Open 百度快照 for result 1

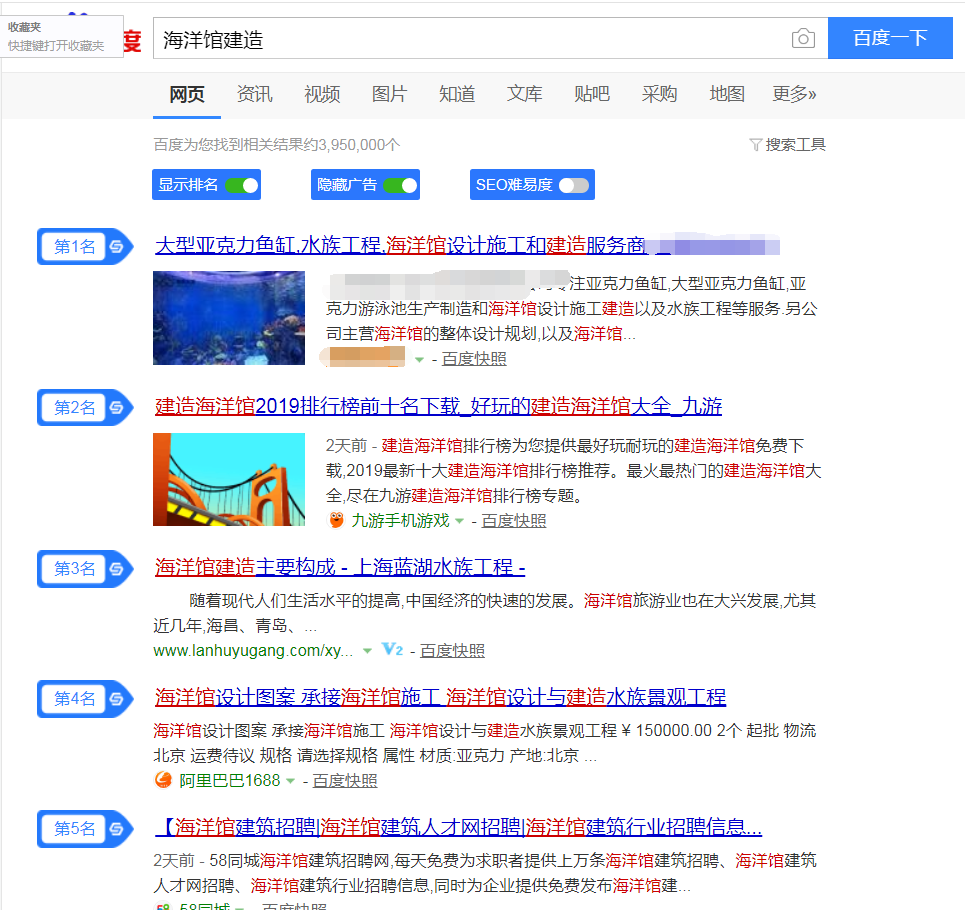(x=474, y=359)
